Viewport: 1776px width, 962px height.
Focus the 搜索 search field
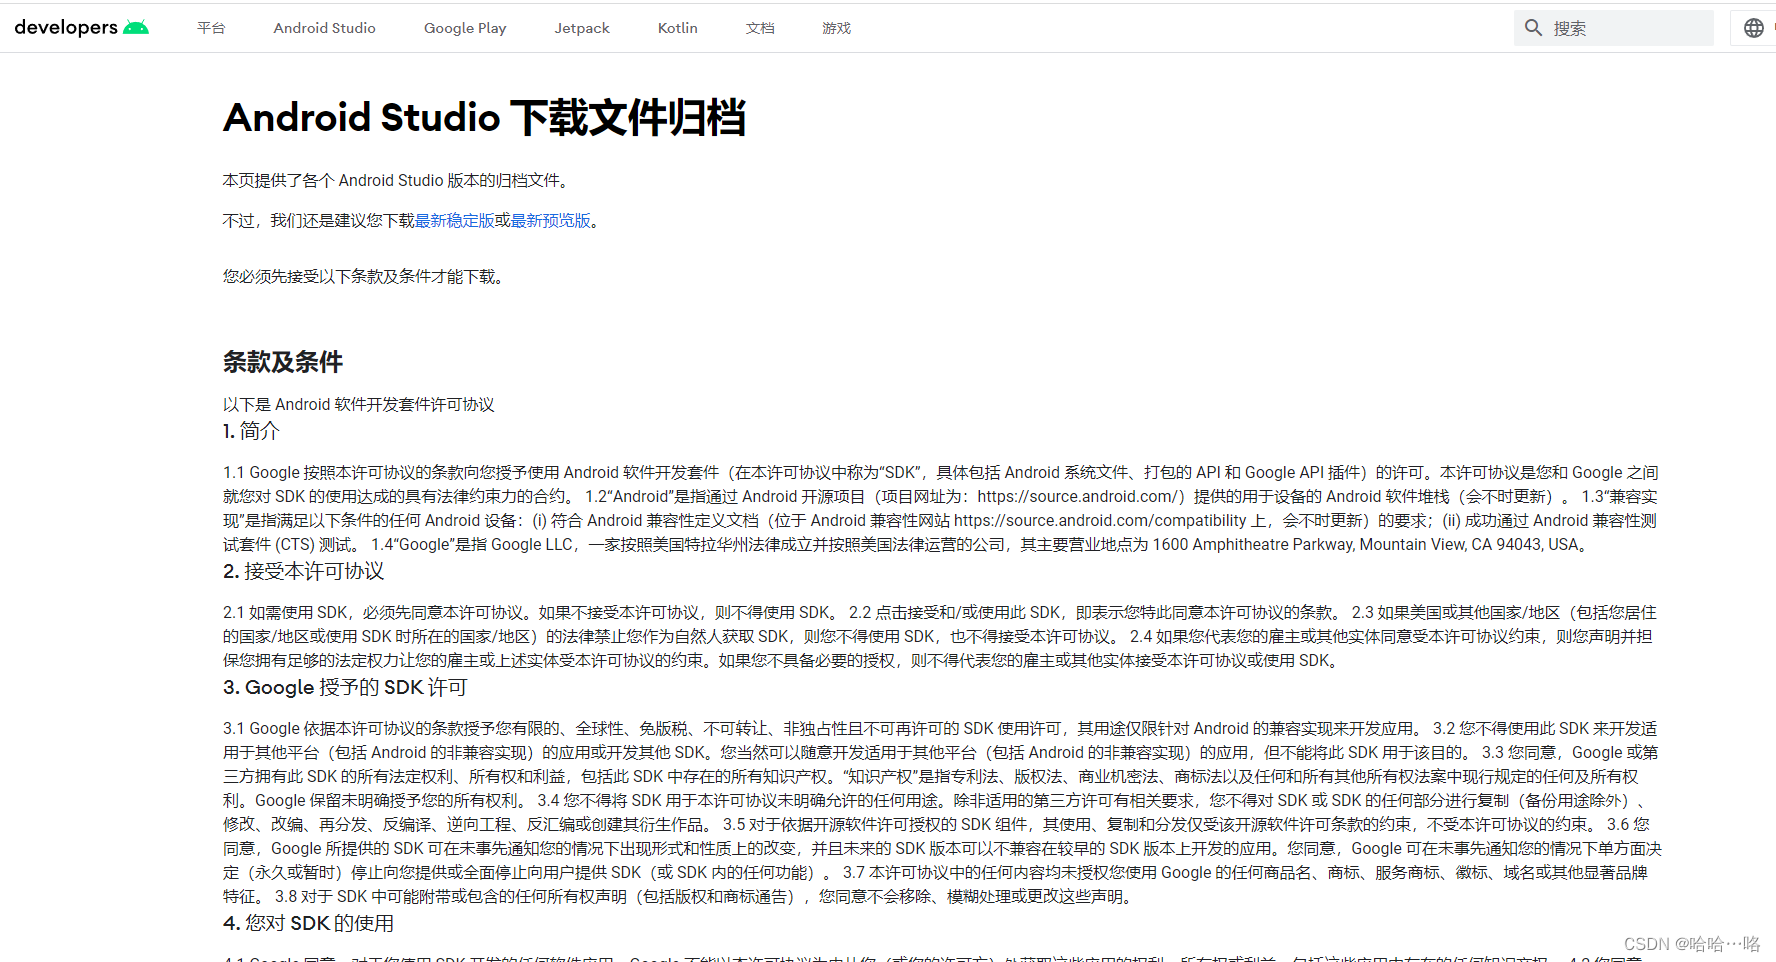coord(1613,28)
